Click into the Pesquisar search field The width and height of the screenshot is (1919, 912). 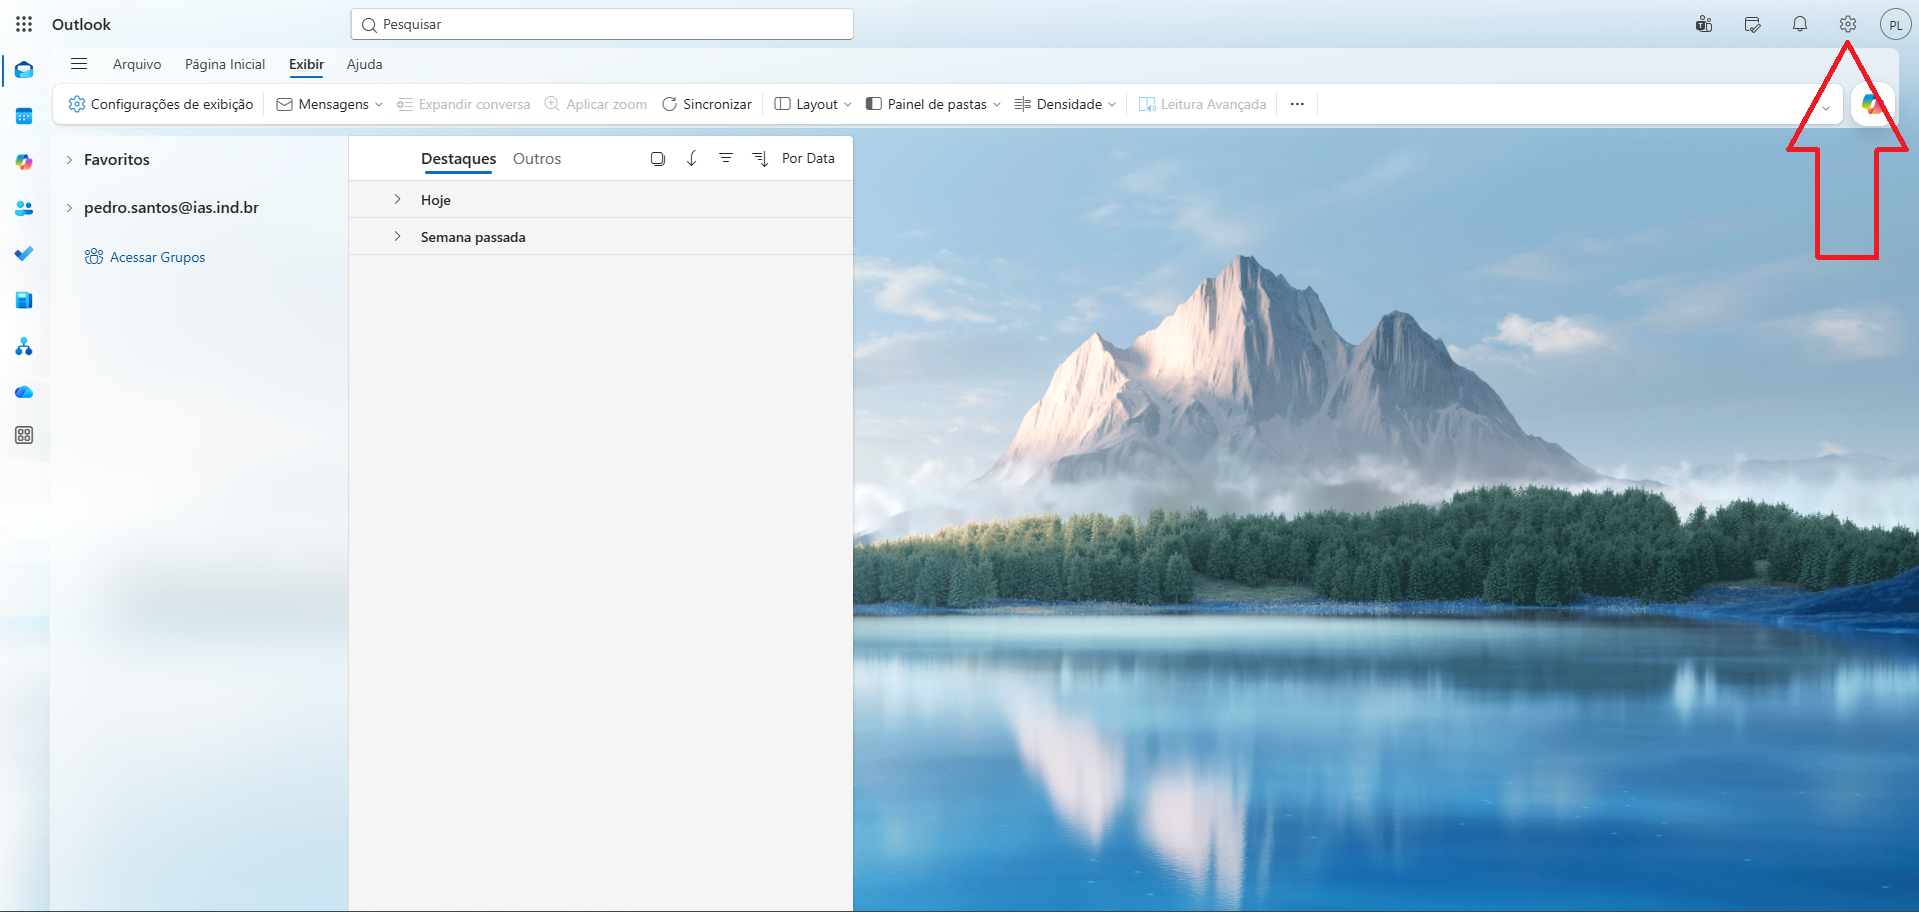pos(602,24)
